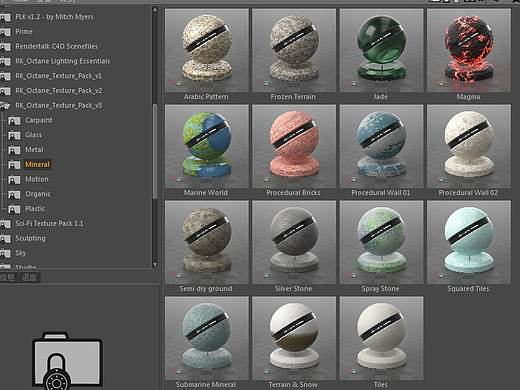Click the Plastic folder icon

coord(14,209)
